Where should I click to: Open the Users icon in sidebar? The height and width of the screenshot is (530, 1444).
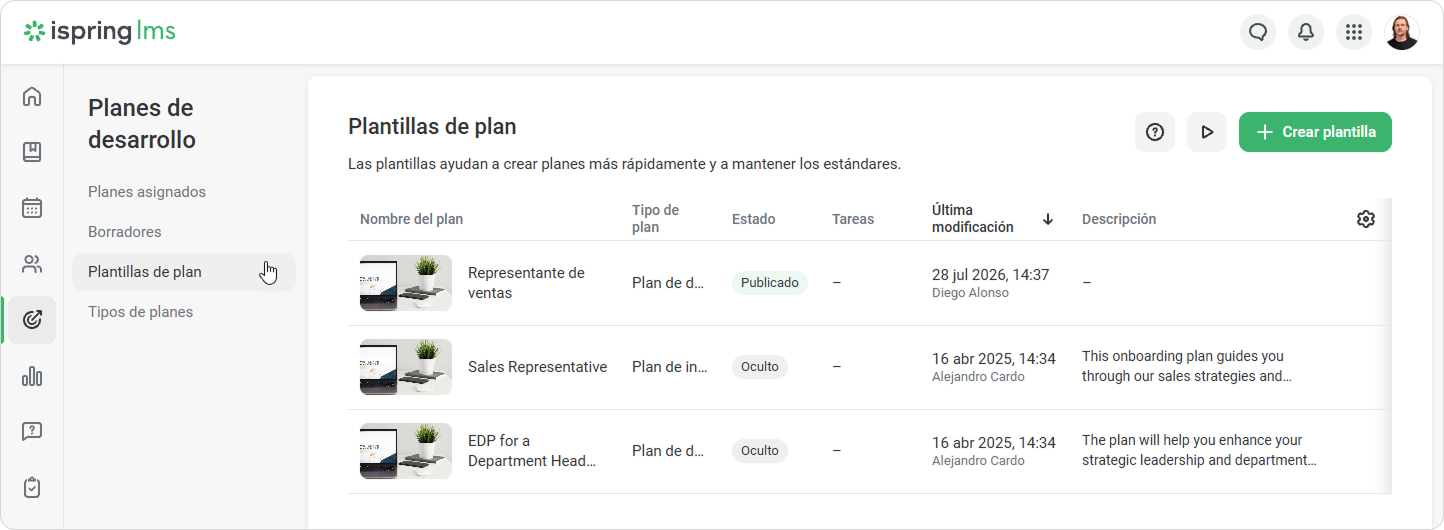click(x=32, y=264)
